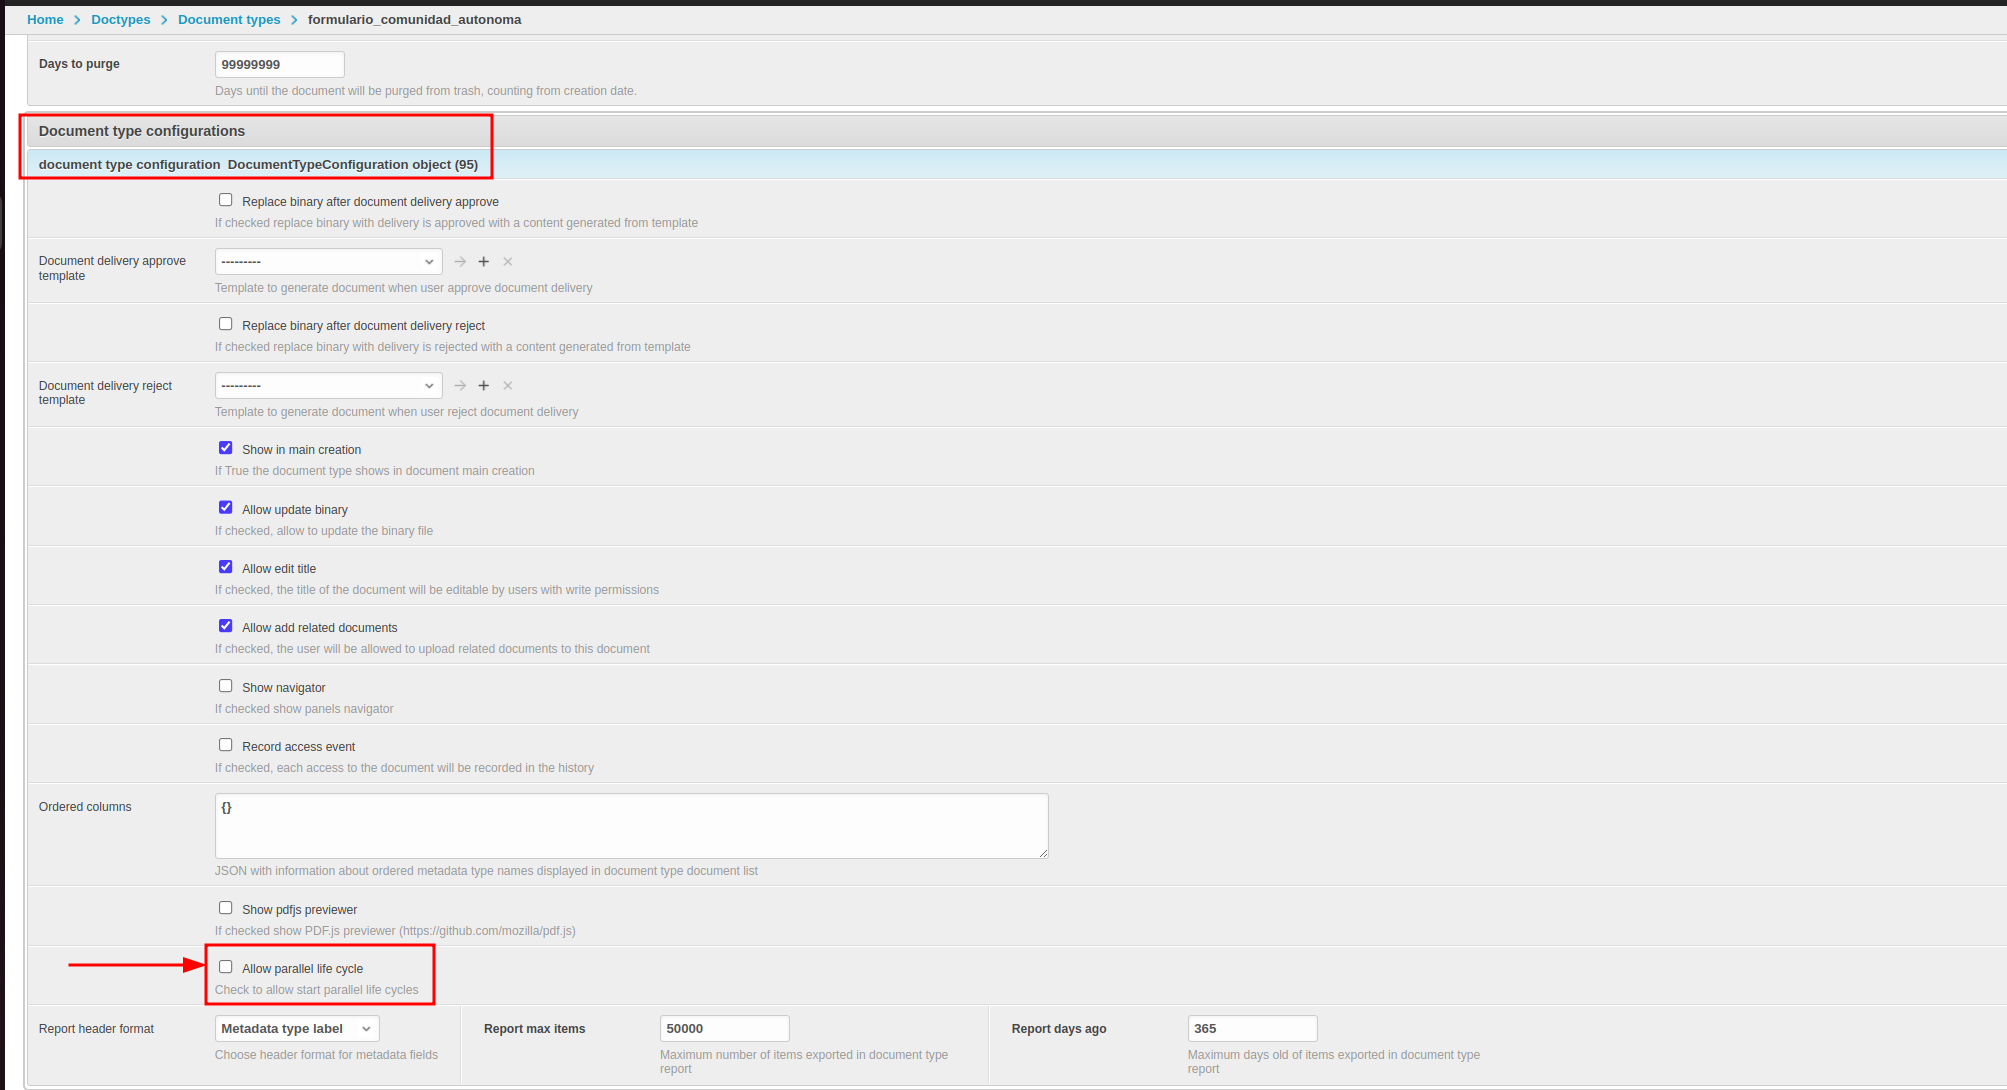Toggle Record access event checkbox
Image resolution: width=2007 pixels, height=1090 pixels.
pos(226,745)
